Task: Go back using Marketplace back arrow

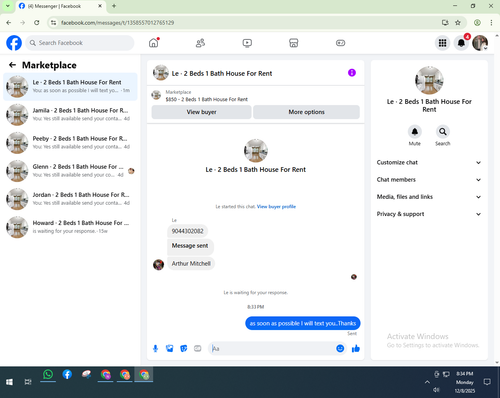Action: click(x=13, y=65)
